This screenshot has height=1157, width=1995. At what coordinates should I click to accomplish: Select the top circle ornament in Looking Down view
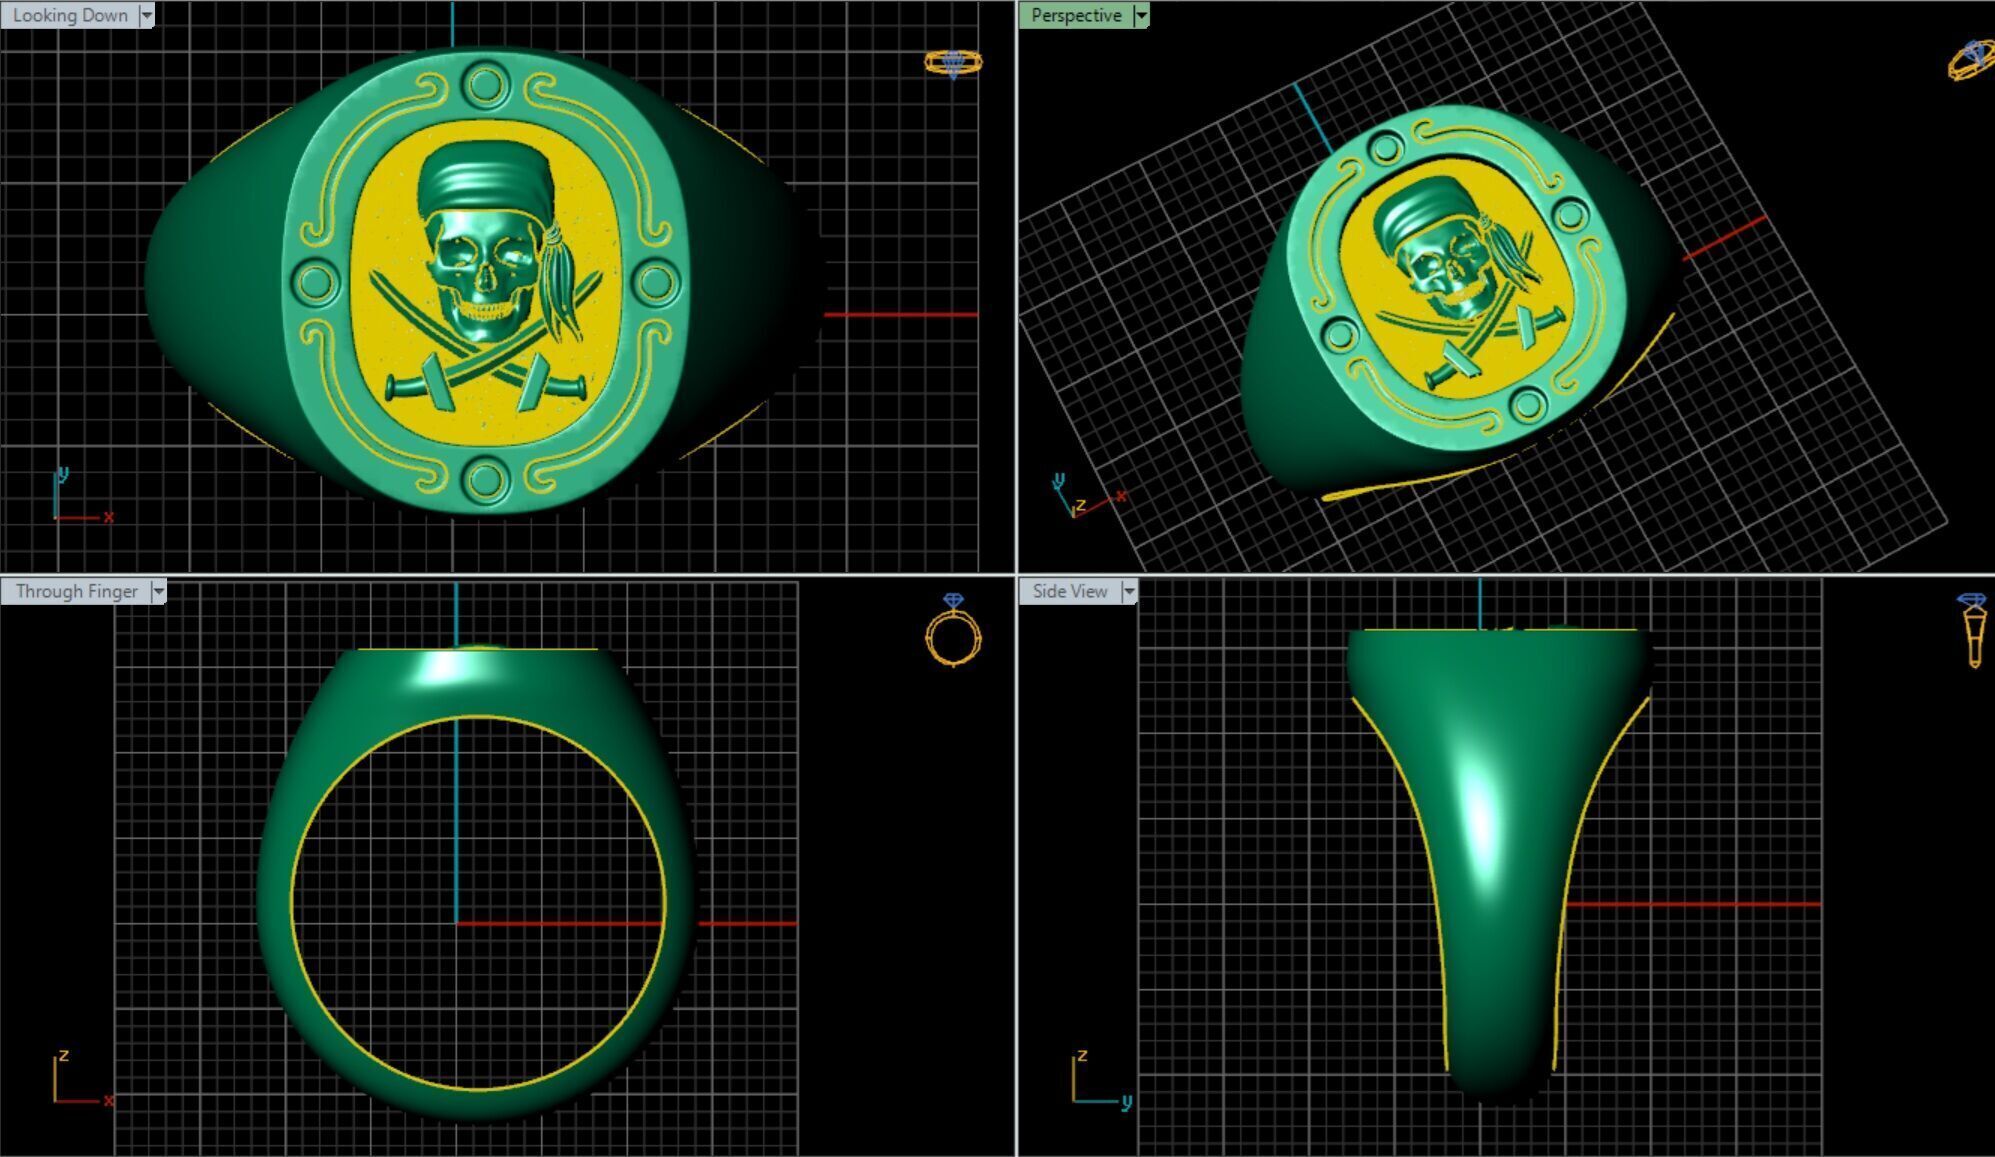pos(485,87)
